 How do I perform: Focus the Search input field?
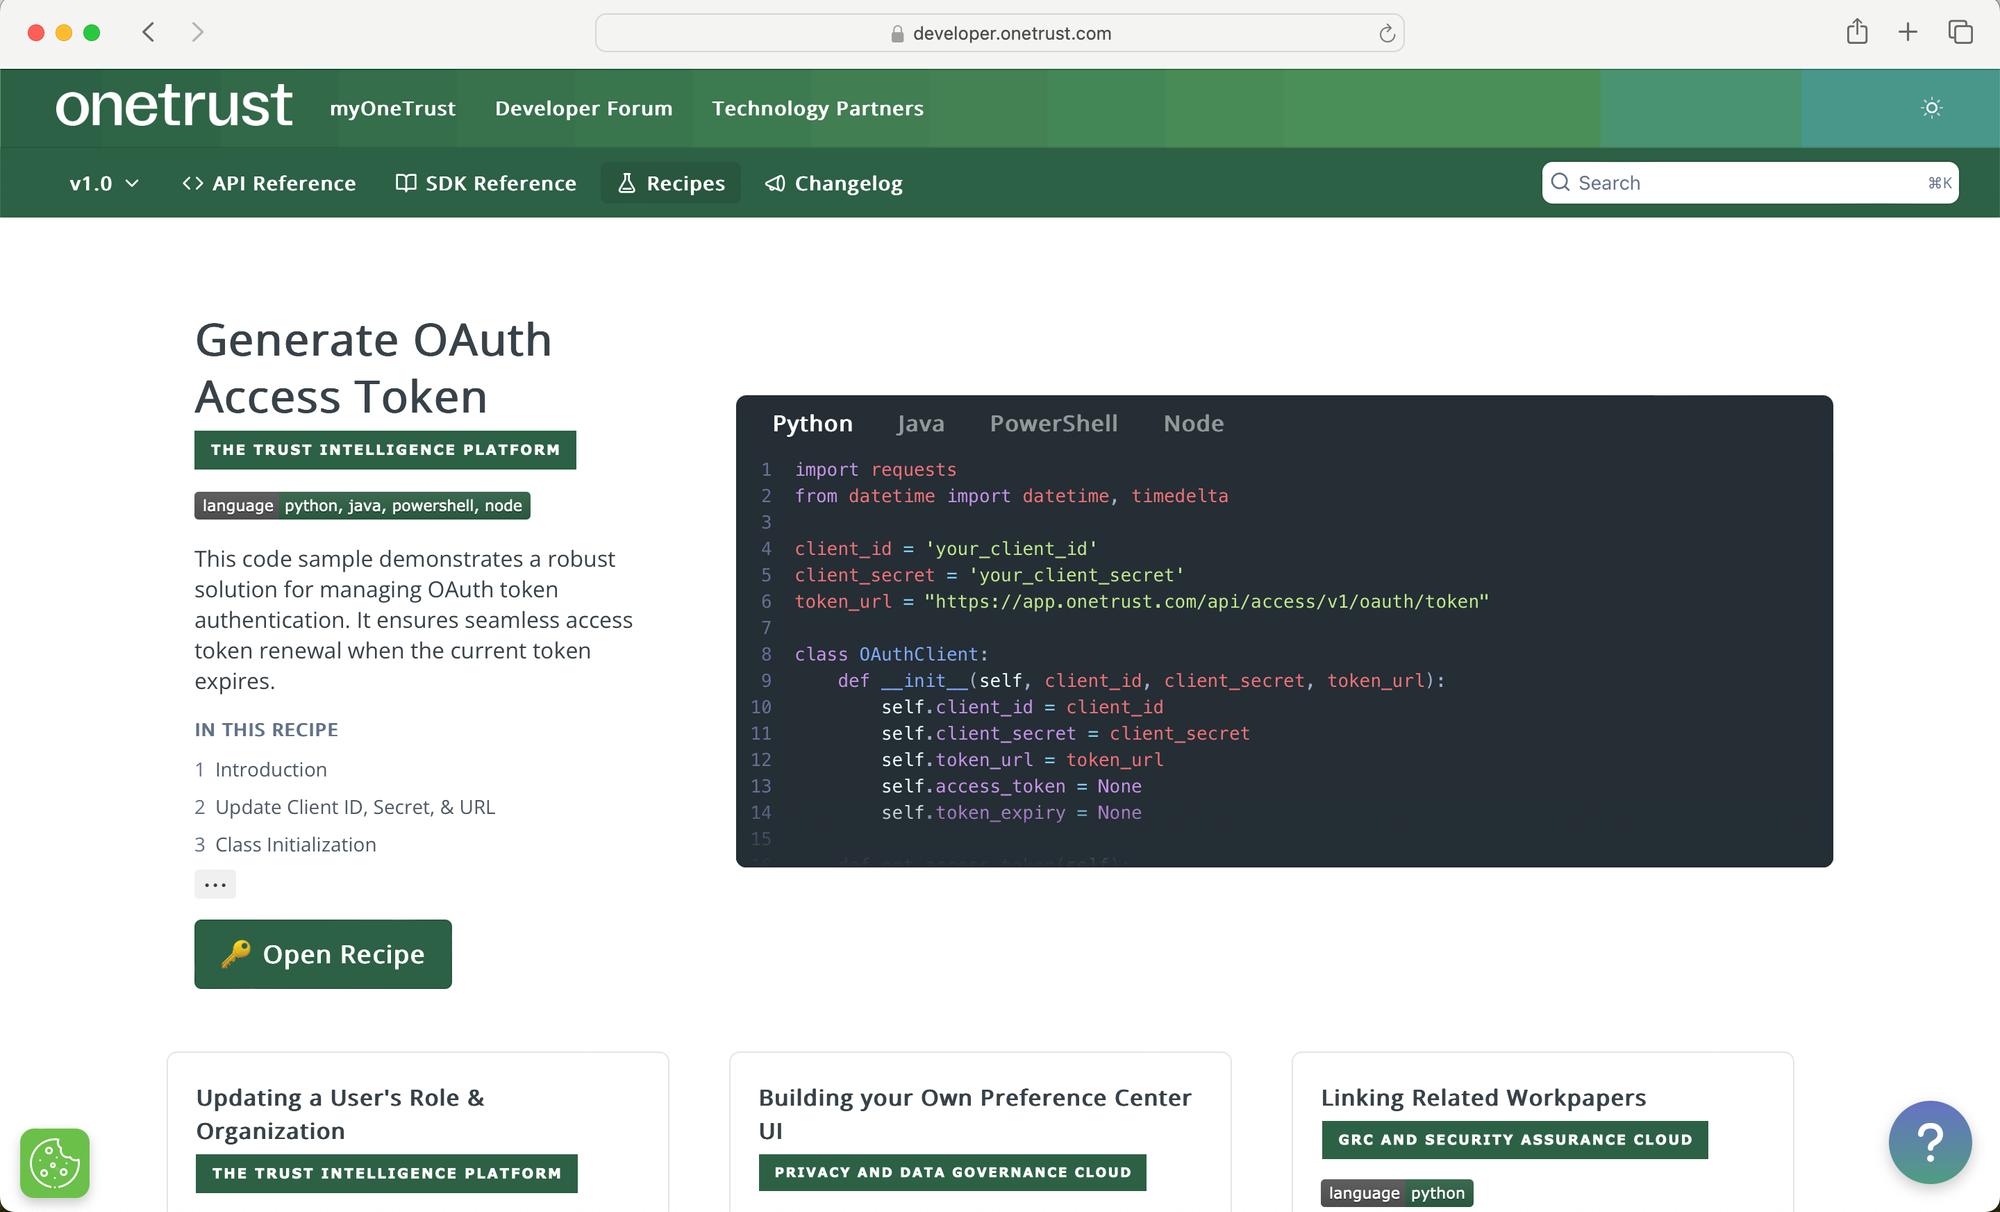pyautogui.click(x=1748, y=183)
